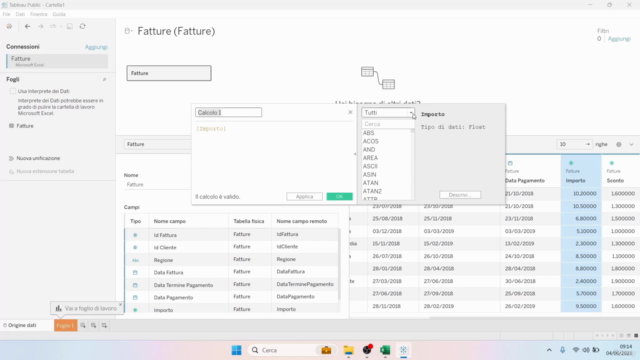The height and width of the screenshot is (360, 640).
Task: Click Aggiungi next to Connessioni
Action: [96, 47]
